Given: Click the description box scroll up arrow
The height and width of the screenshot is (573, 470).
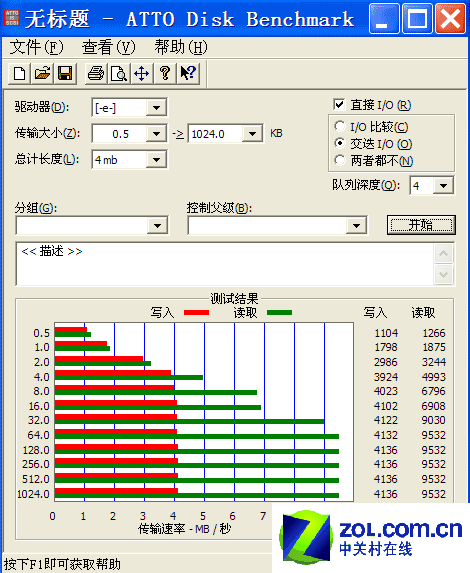Looking at the screenshot, I should point(444,254).
